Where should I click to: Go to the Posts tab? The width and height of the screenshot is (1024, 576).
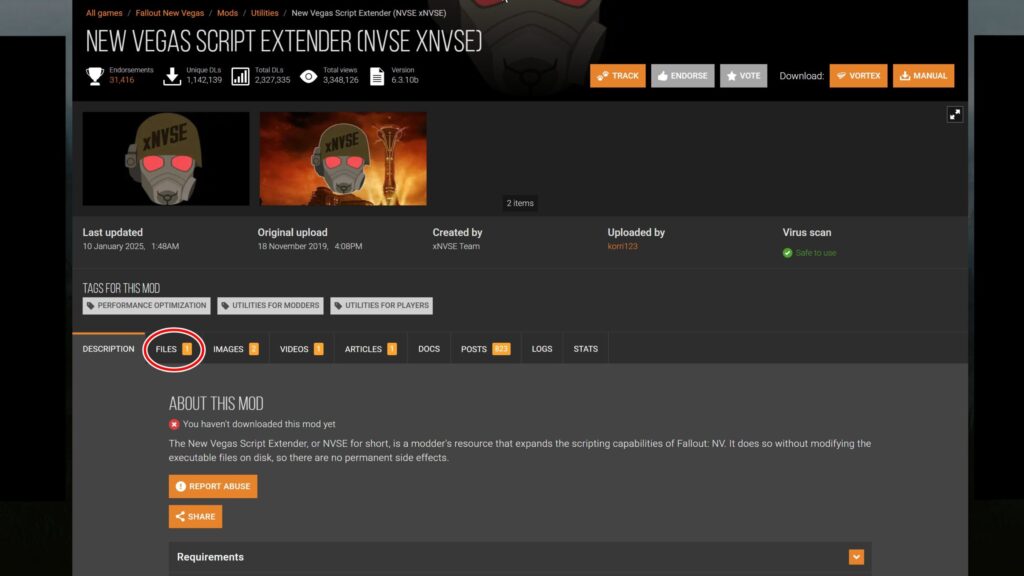click(x=485, y=349)
